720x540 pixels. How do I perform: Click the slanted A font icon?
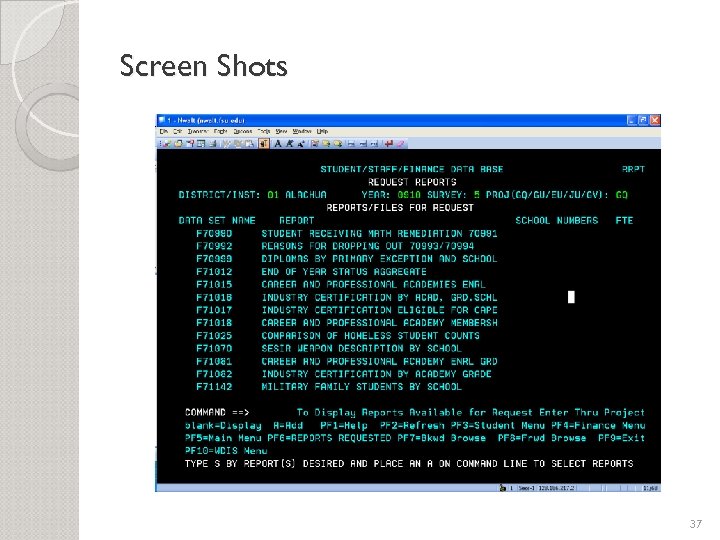290,144
